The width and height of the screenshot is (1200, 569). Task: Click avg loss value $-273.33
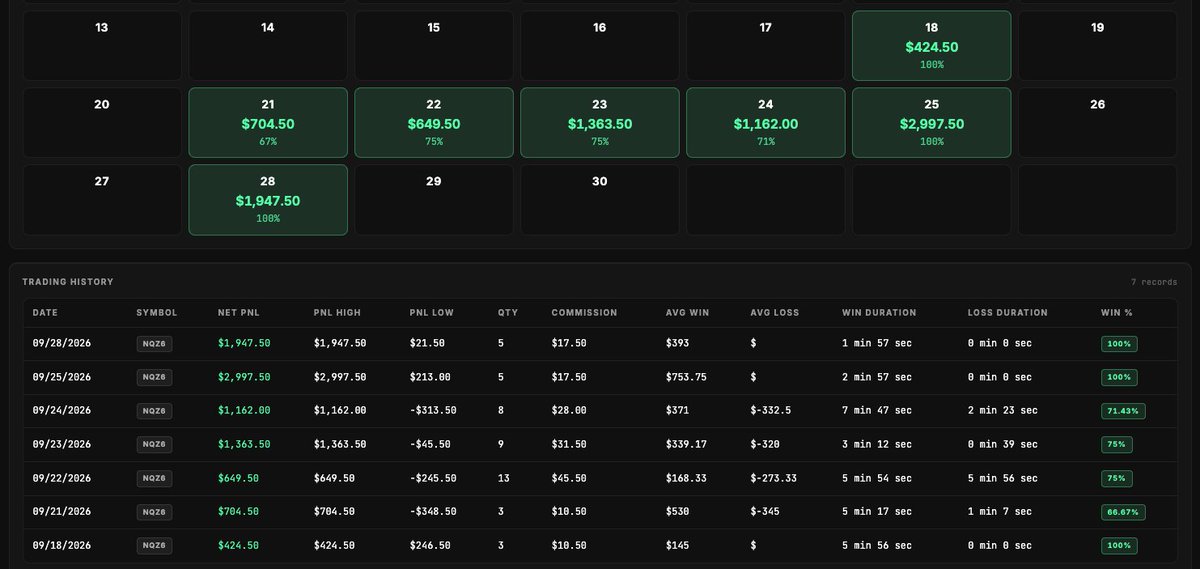coord(774,478)
